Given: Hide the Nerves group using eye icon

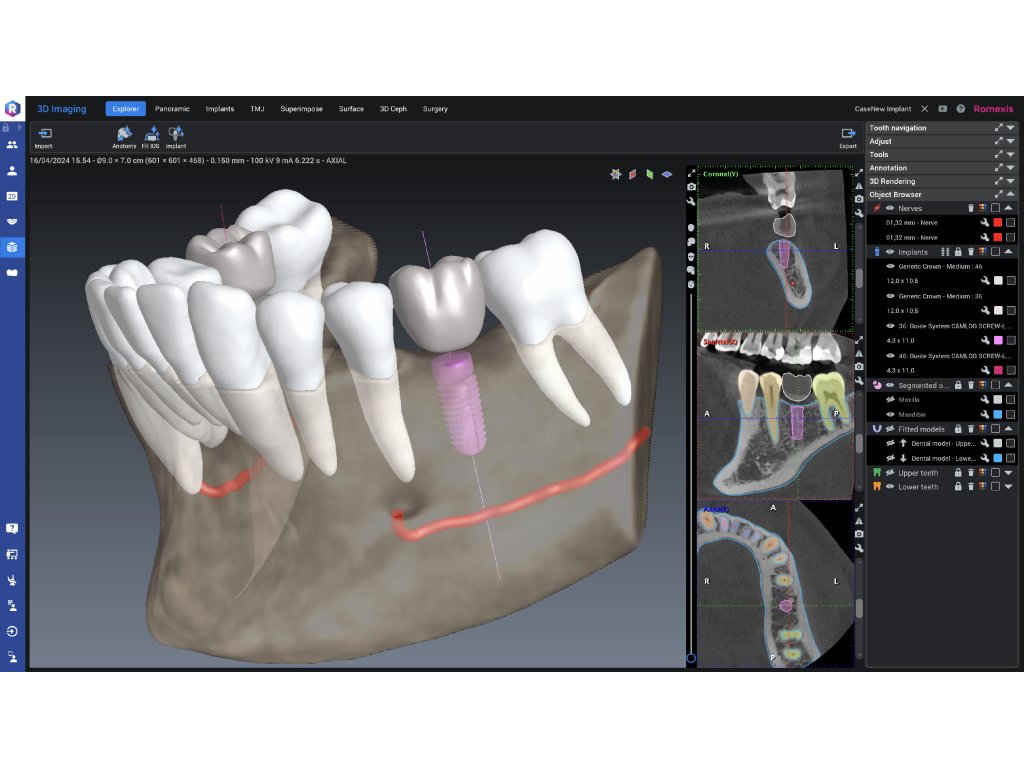Looking at the screenshot, I should (890, 208).
